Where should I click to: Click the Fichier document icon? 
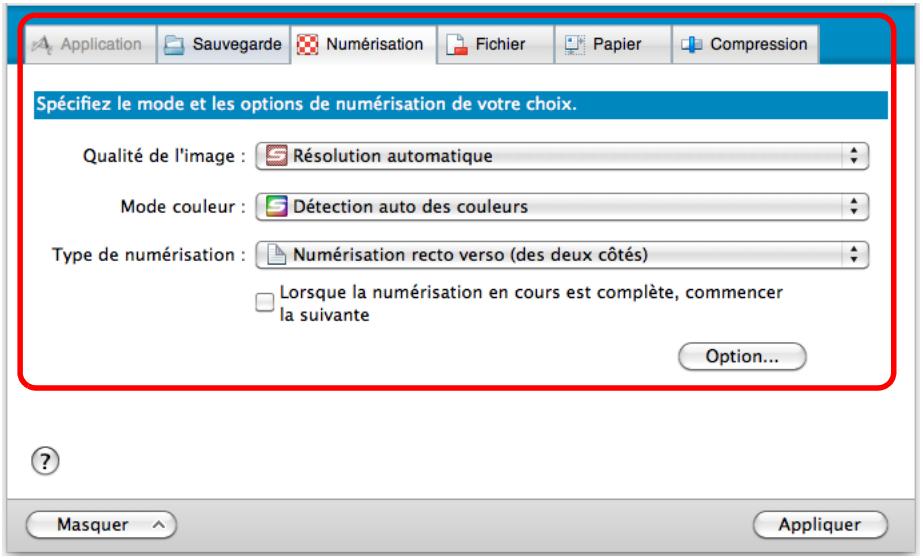pyautogui.click(x=456, y=45)
